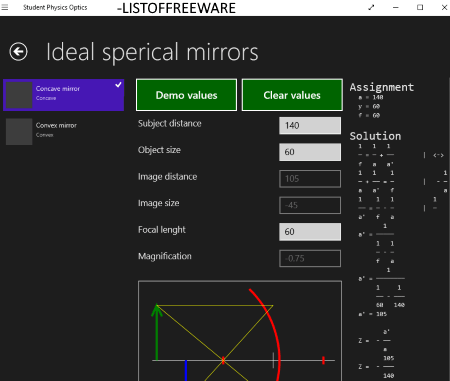Minimize the Student Physics Optics window

tap(396, 7)
